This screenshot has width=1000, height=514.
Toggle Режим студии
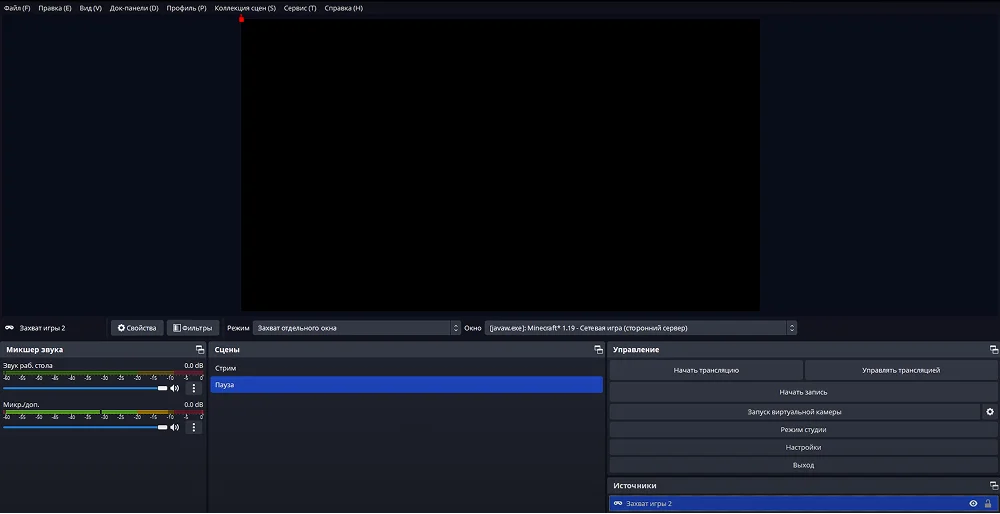pyautogui.click(x=803, y=430)
